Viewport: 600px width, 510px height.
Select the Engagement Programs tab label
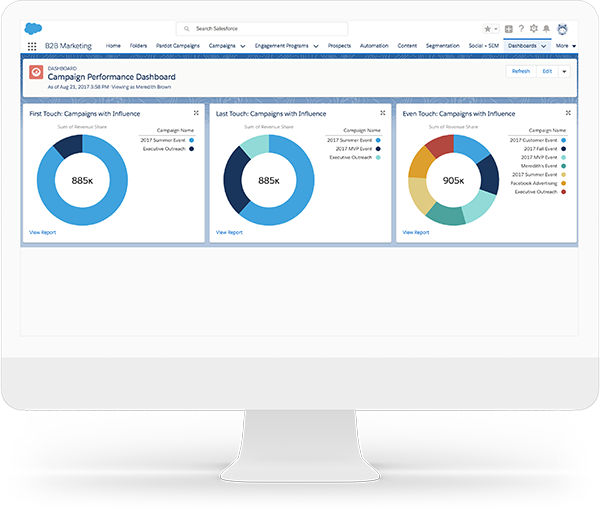(x=282, y=46)
